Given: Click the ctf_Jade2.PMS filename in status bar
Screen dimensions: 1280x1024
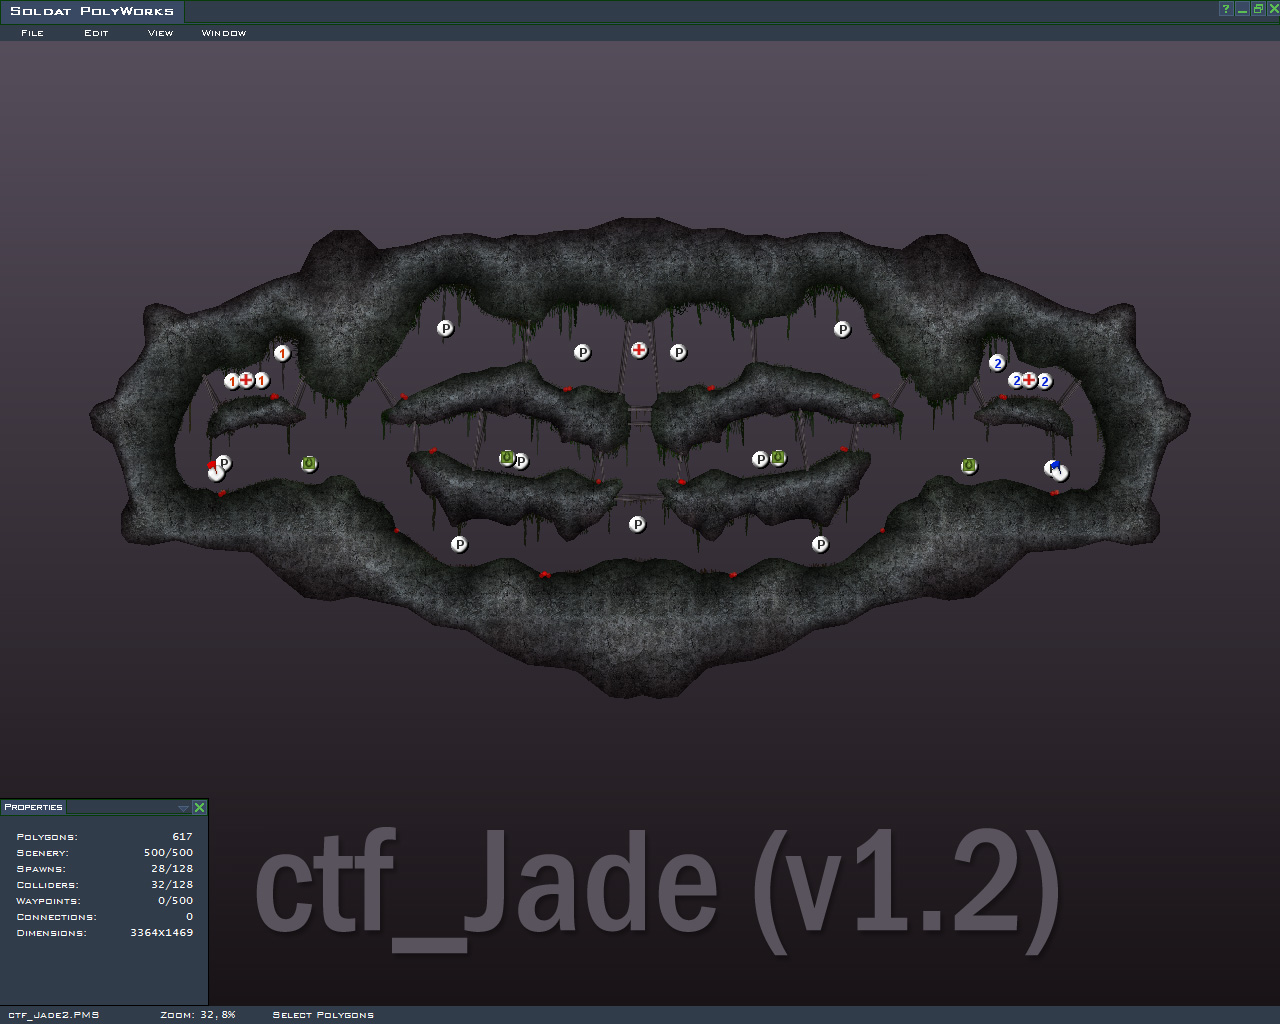Looking at the screenshot, I should (x=53, y=1015).
